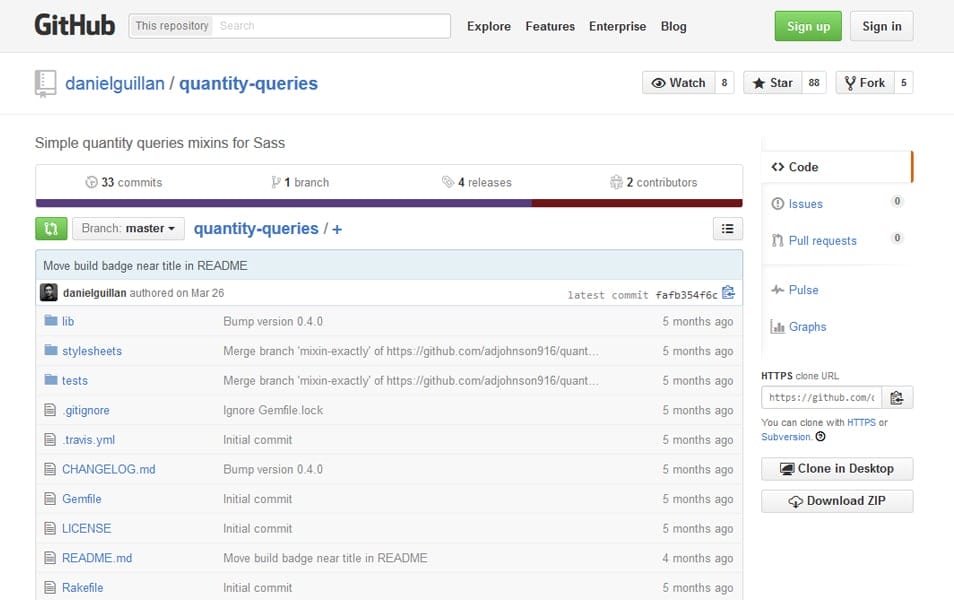954x600 pixels.
Task: Open the Branch: master dropdown
Action: [x=128, y=228]
